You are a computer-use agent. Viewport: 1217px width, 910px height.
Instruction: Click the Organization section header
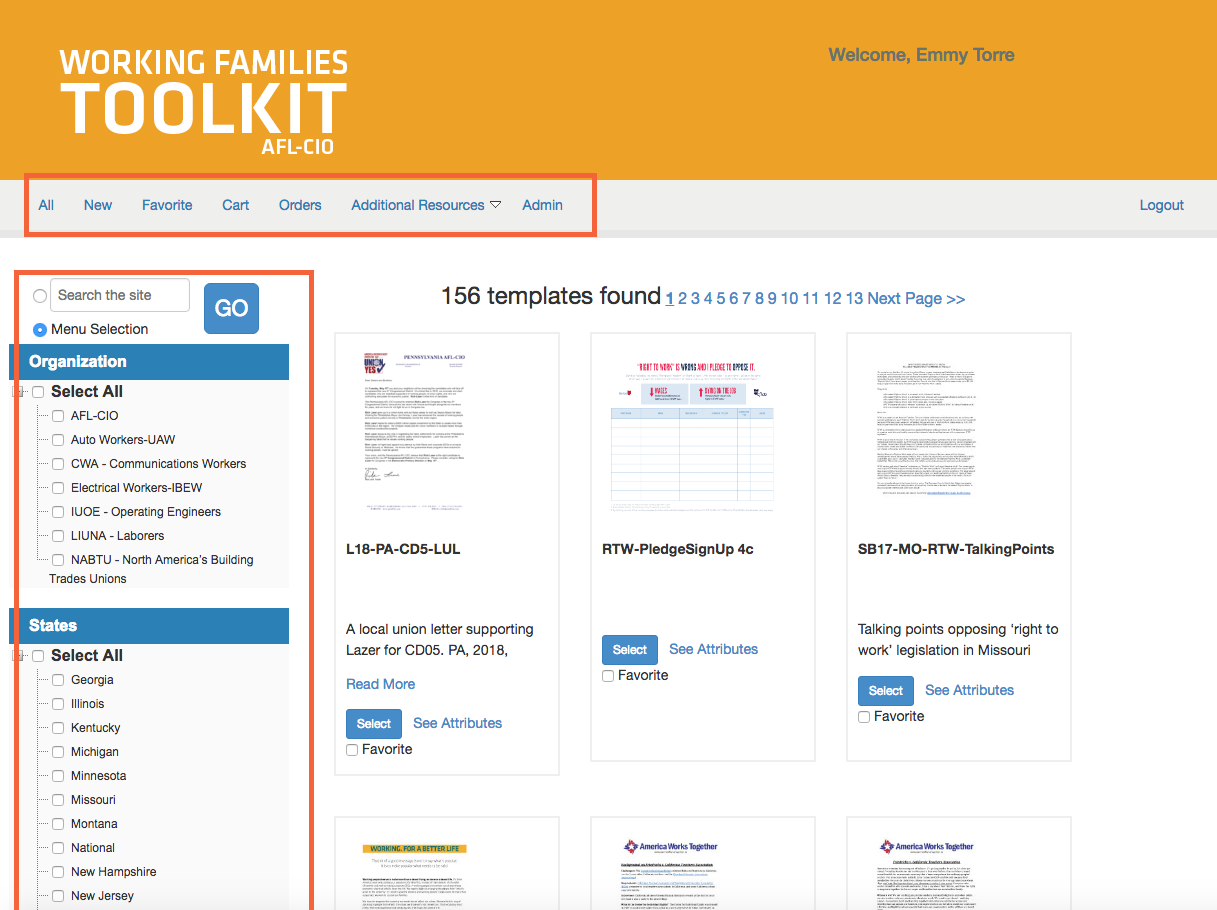(149, 362)
